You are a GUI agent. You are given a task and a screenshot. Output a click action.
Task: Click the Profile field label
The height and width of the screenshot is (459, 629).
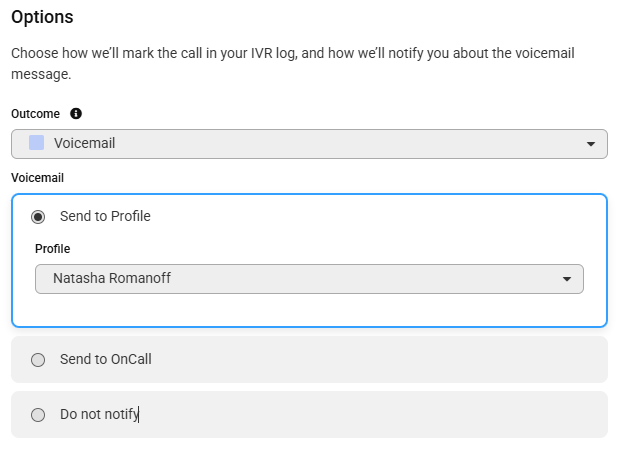coord(53,249)
